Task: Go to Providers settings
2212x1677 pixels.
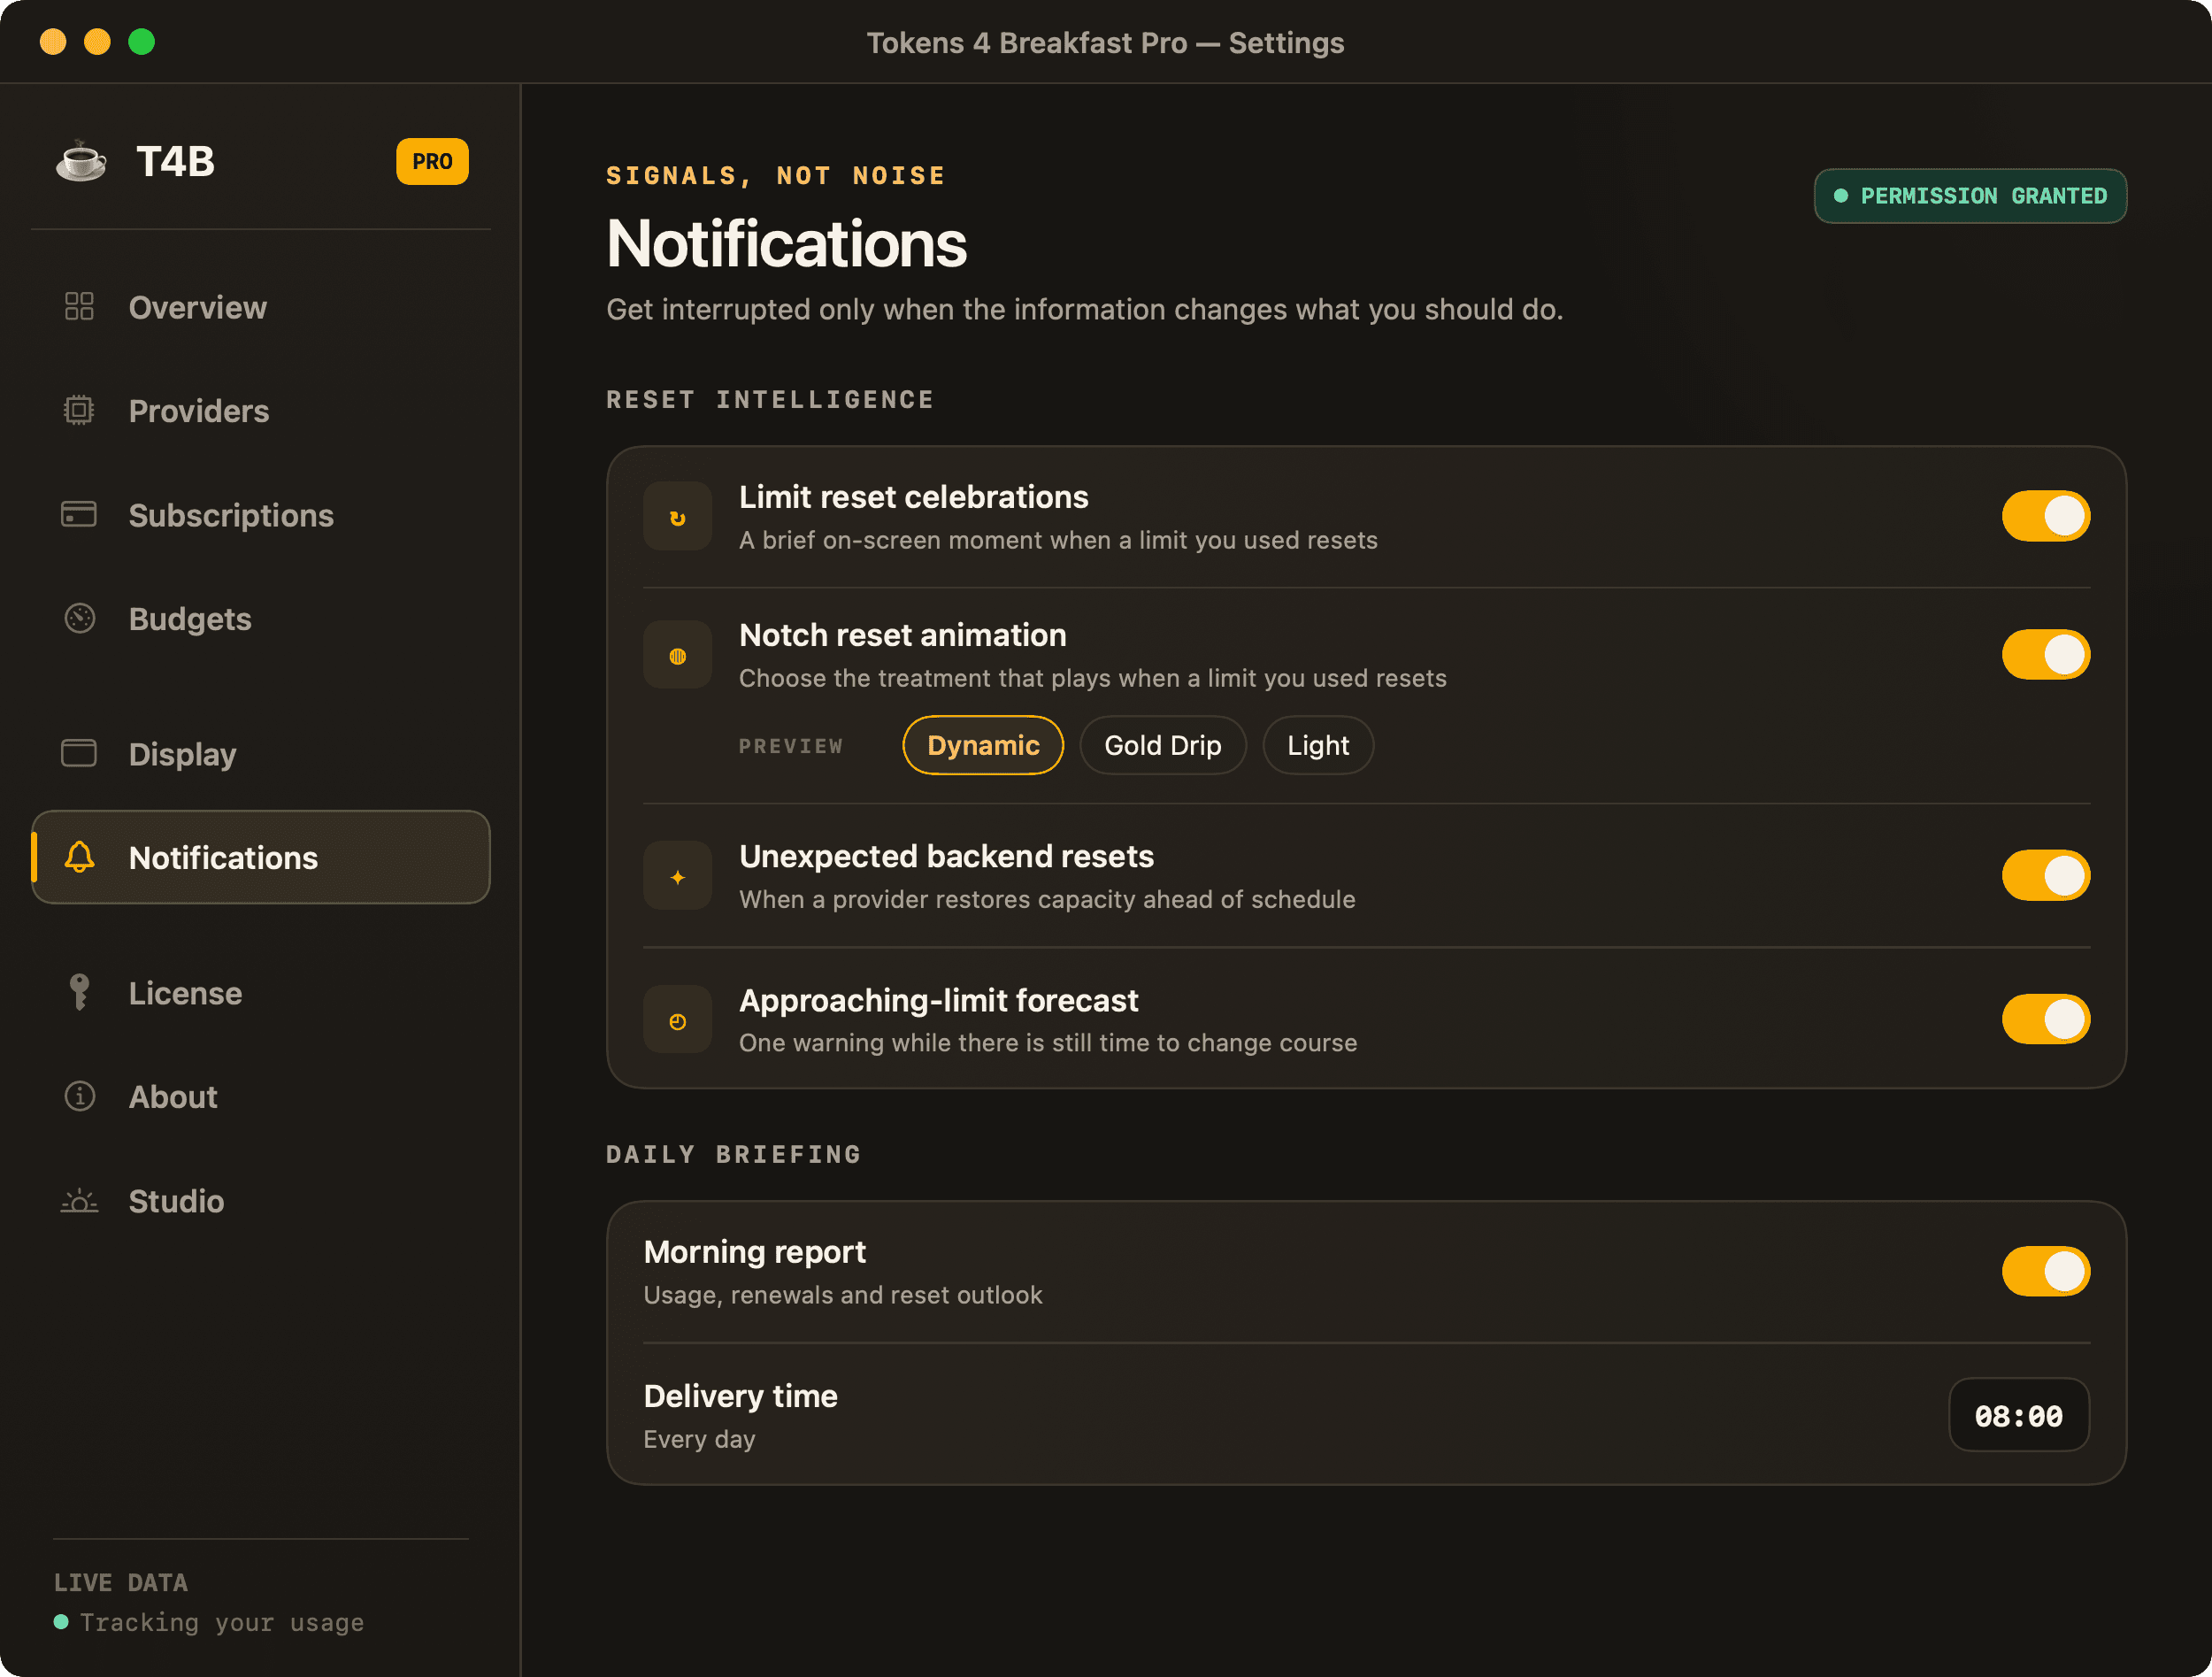Action: coord(260,411)
